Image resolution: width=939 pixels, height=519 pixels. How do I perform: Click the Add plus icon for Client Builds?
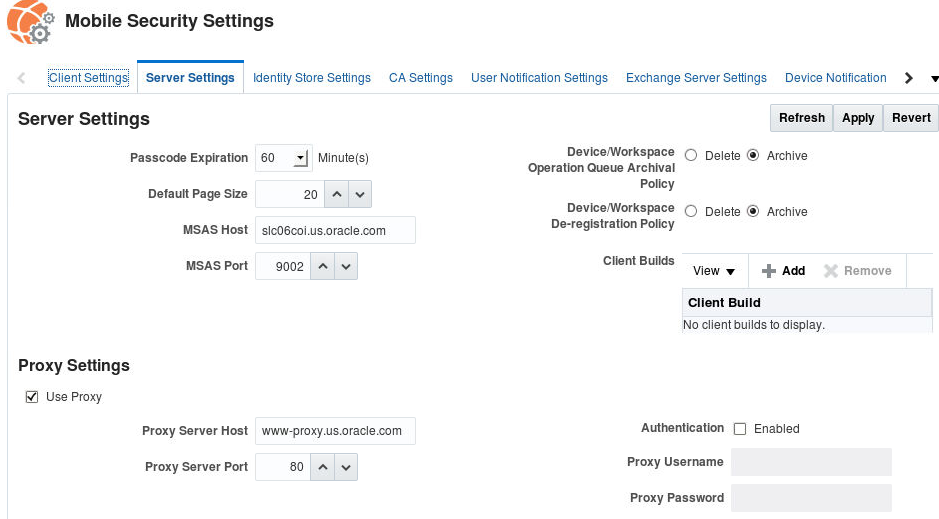click(x=769, y=271)
